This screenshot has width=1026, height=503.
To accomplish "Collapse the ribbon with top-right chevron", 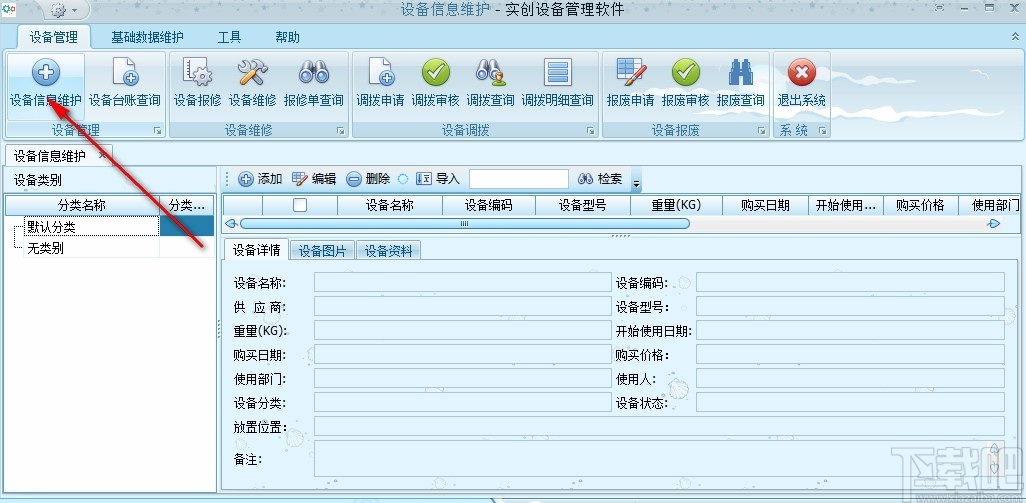I will point(1015,38).
